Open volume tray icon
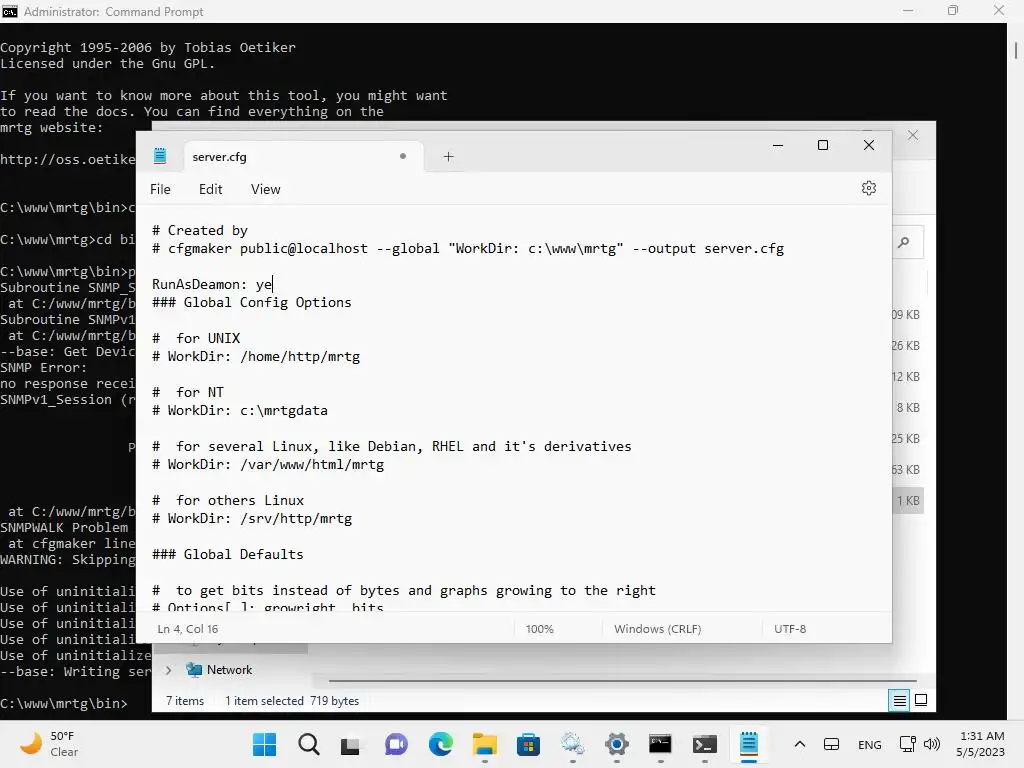 [932, 744]
